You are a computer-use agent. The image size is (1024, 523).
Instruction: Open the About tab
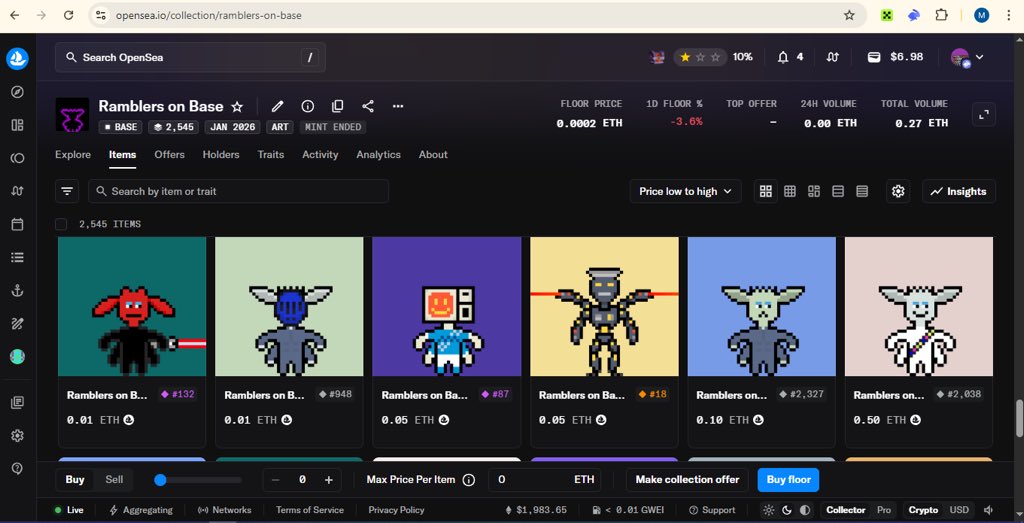433,155
